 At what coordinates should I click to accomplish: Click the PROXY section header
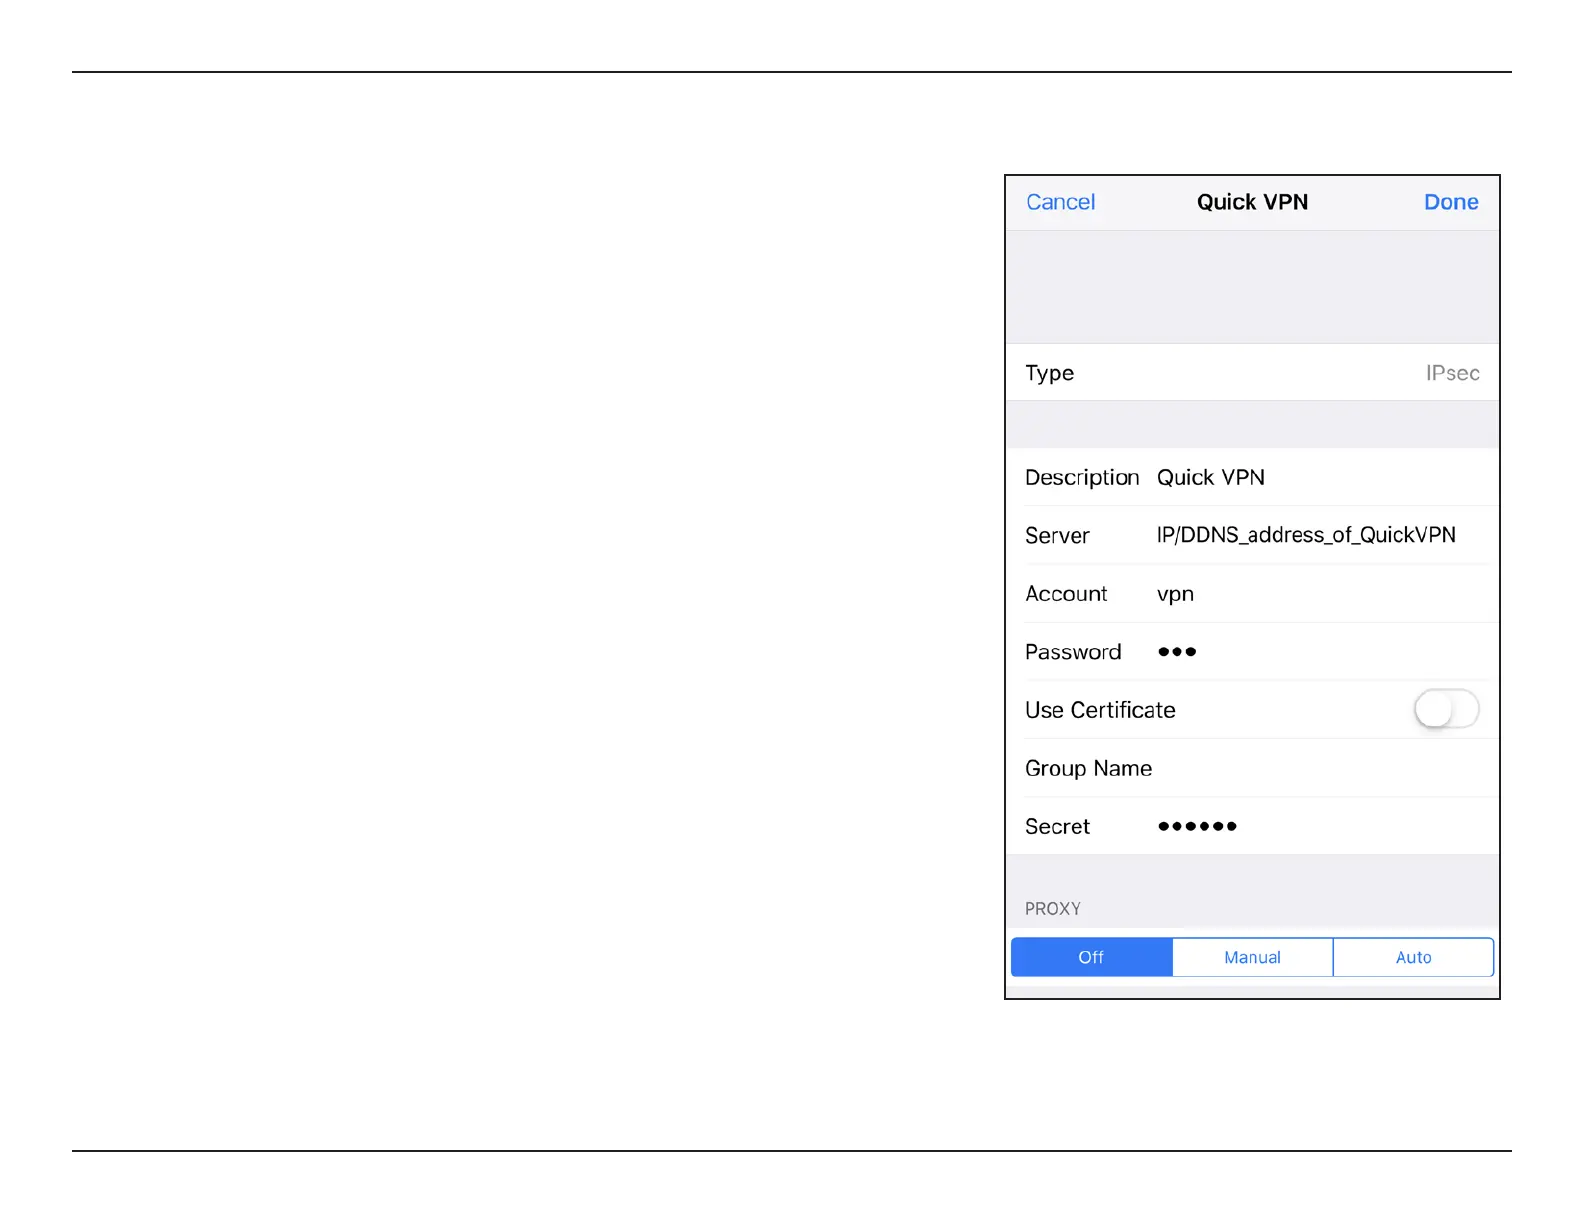tap(1052, 908)
